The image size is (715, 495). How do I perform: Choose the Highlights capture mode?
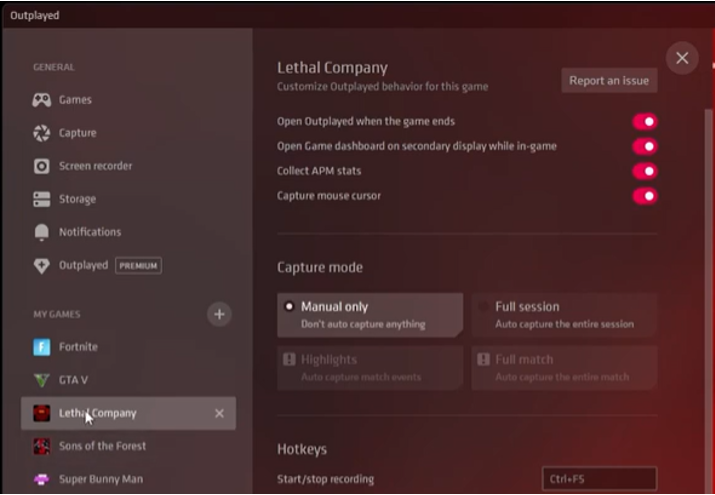click(x=370, y=368)
